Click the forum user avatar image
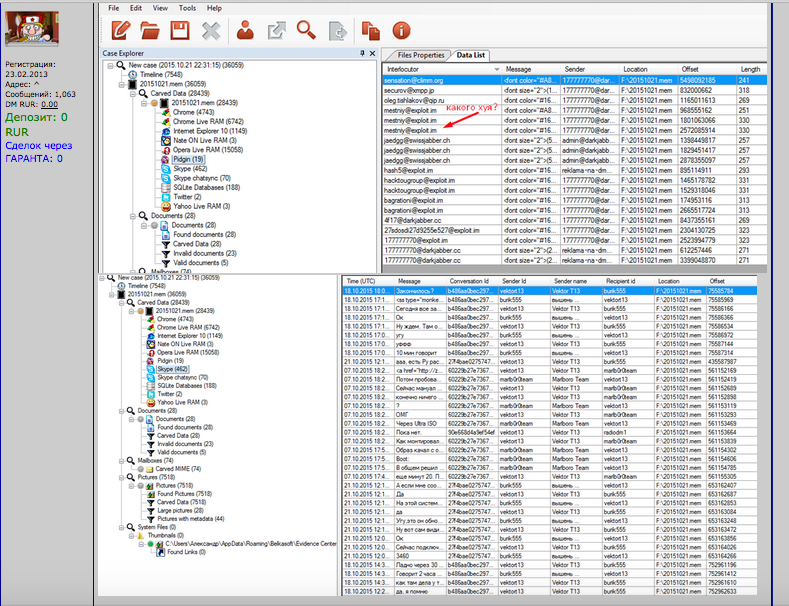Image resolution: width=789 pixels, height=606 pixels. click(x=32, y=29)
